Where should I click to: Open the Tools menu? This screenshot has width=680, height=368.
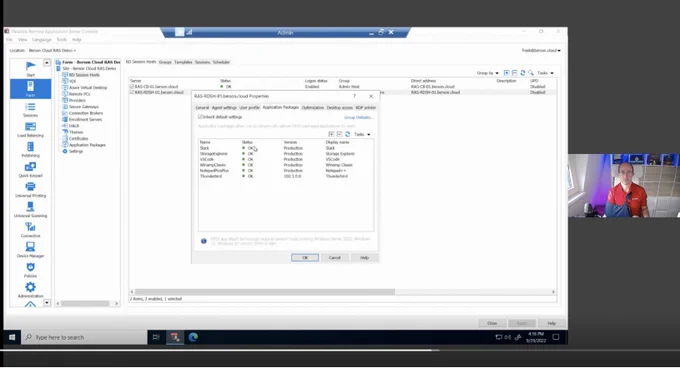click(x=62, y=39)
